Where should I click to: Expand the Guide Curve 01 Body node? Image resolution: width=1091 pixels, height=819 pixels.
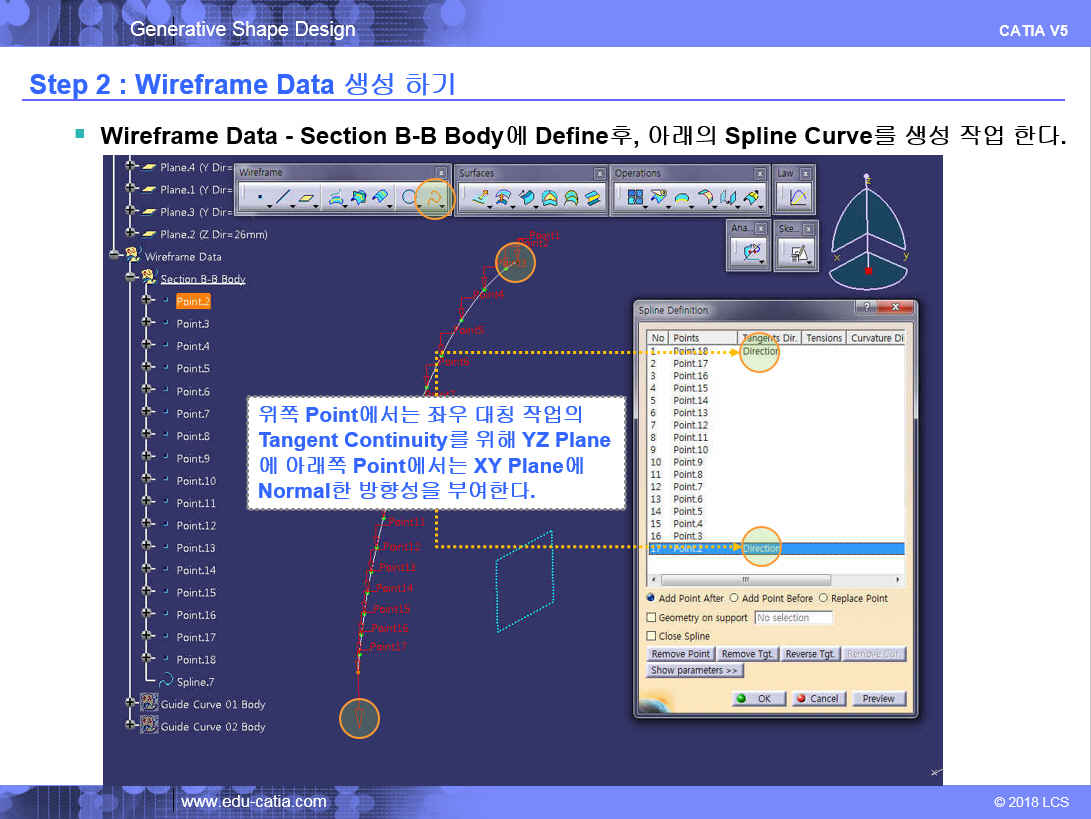click(131, 704)
